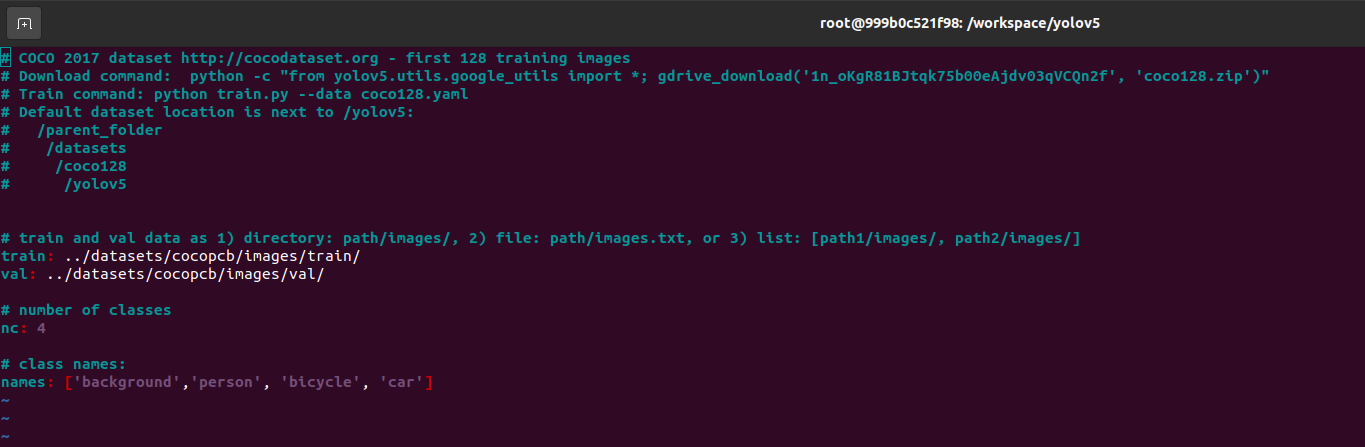Click the 'bicycle' class name string
Image resolution: width=1365 pixels, height=447 pixels.
pyautogui.click(x=321, y=382)
